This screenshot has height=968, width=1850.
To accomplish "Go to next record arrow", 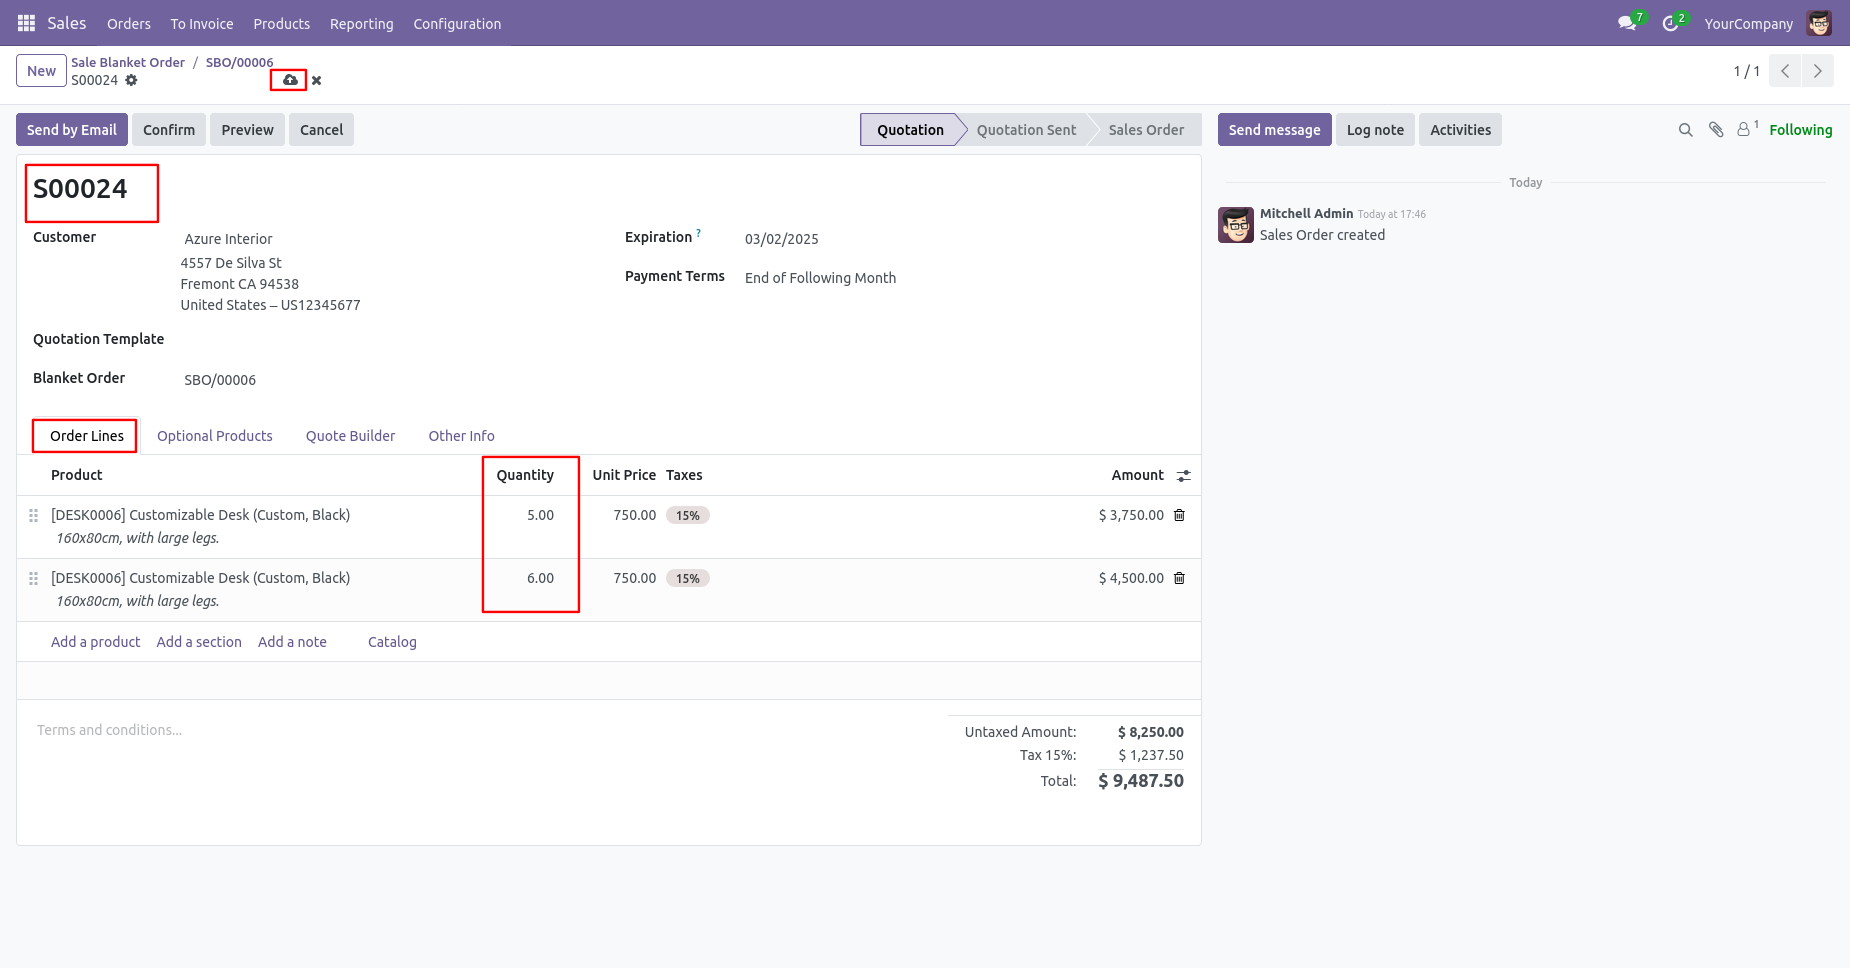I will [x=1817, y=71].
